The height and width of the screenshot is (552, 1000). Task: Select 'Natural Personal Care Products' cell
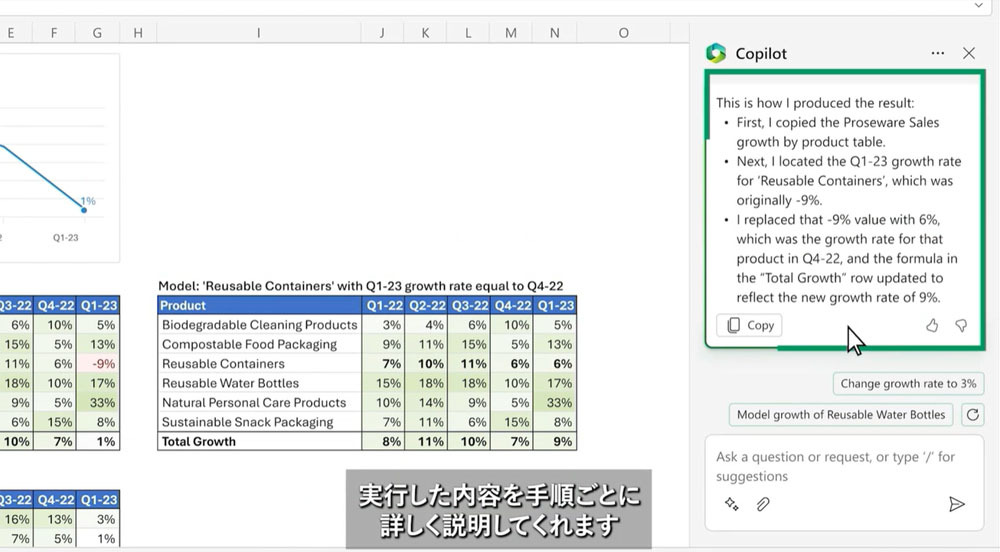pos(259,403)
